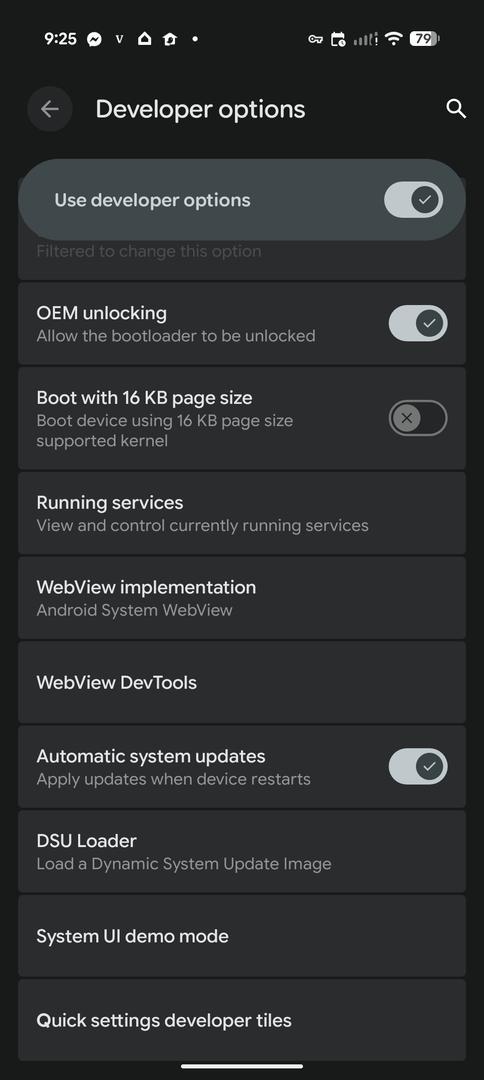Open DSU Loader
This screenshot has width=484, height=1080.
click(x=242, y=851)
